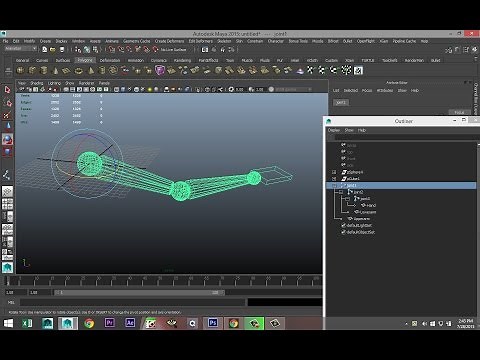
Task: Select the Hand object in Outliner
Action: [x=371, y=205]
